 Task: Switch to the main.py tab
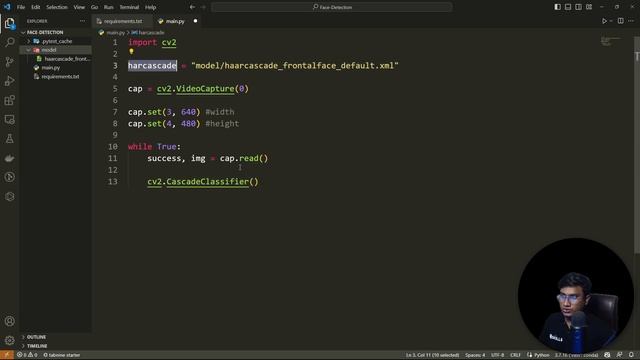pyautogui.click(x=175, y=21)
